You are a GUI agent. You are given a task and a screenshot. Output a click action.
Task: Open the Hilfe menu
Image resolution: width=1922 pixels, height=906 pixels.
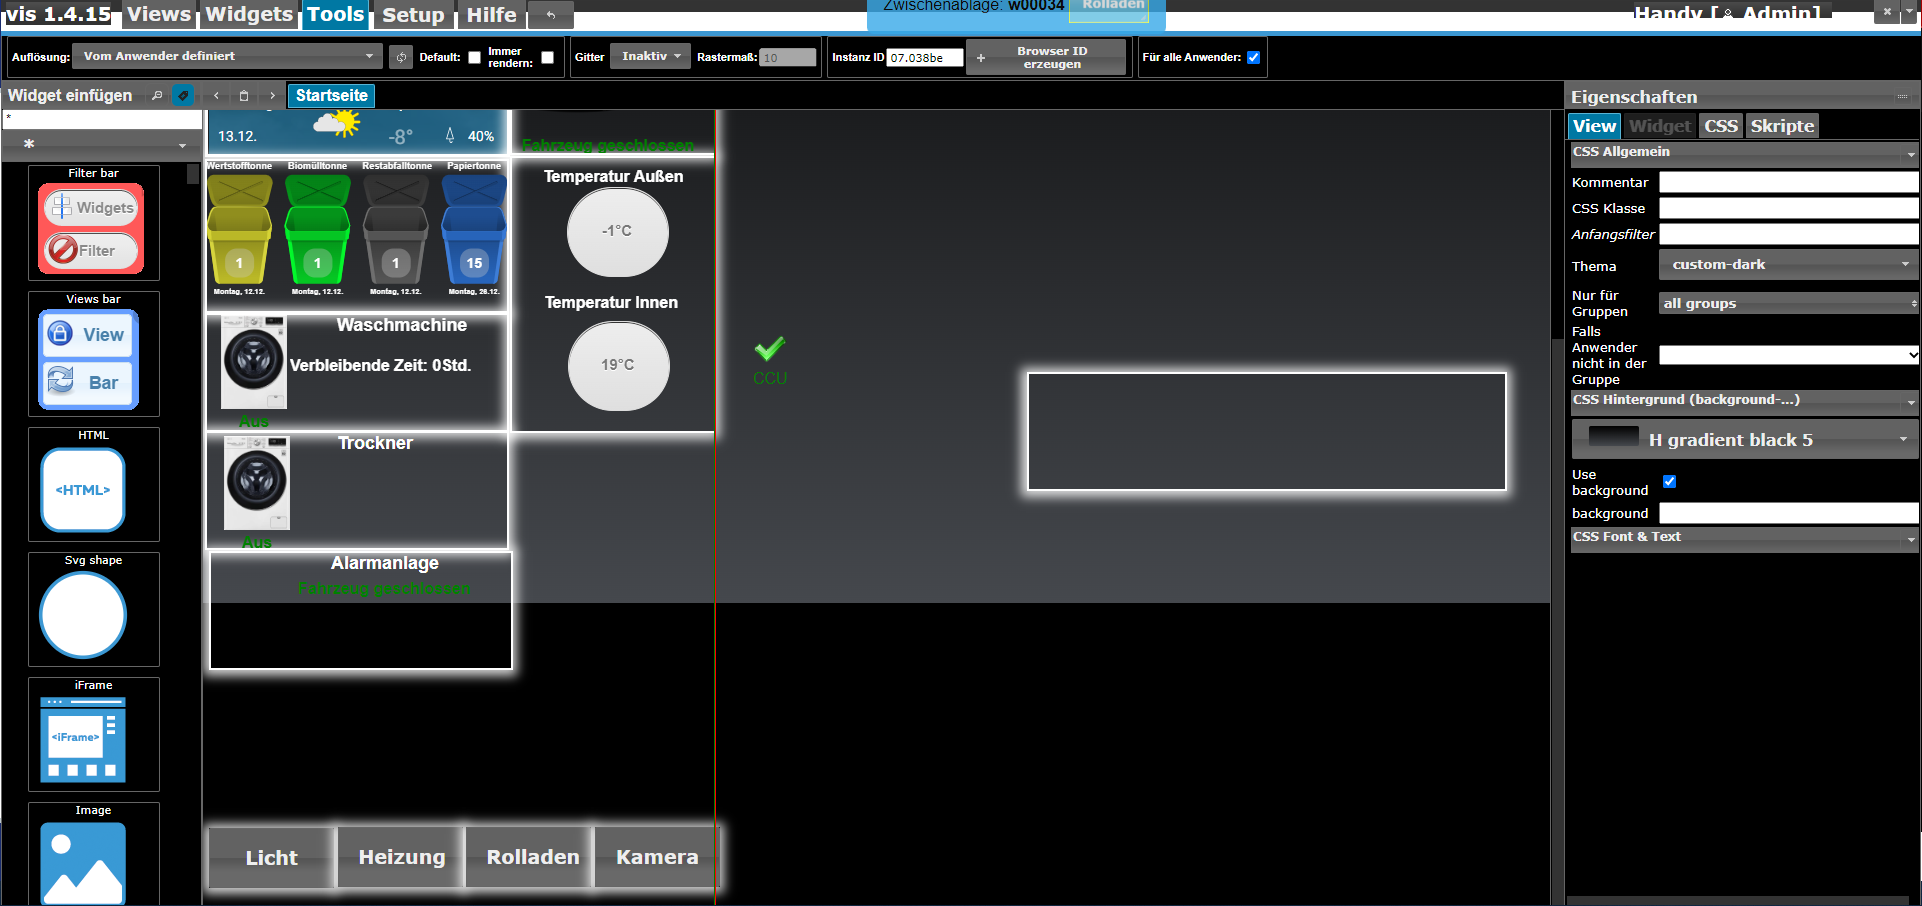pyautogui.click(x=492, y=15)
